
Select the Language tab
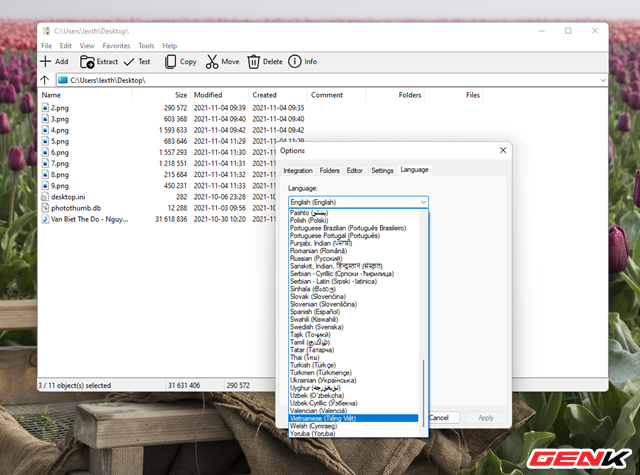point(414,169)
